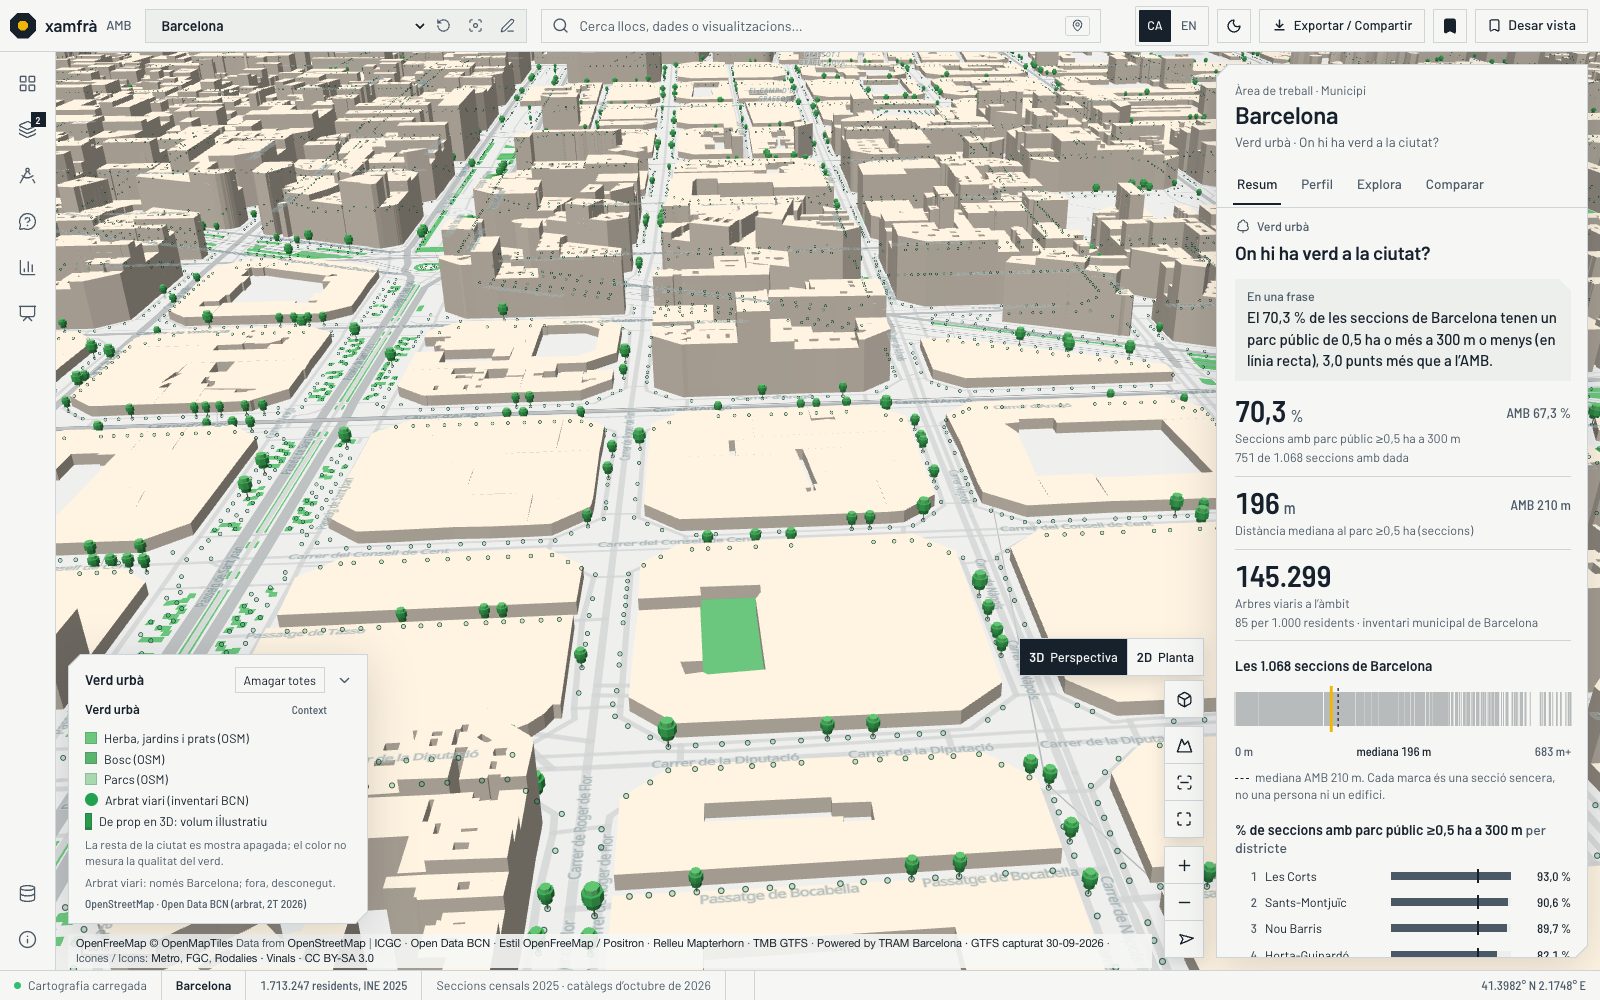This screenshot has height=1000, width=1600.
Task: Open the Perfil tab
Action: click(x=1317, y=184)
